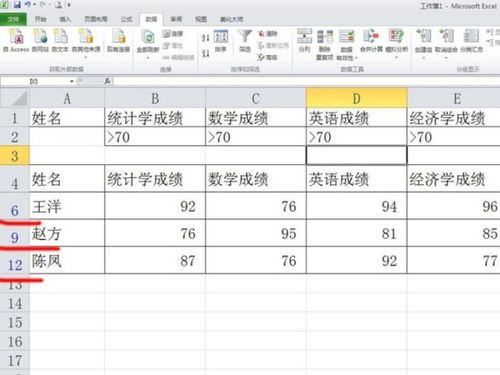Sort ascending with the A-Z icon

(x=205, y=37)
